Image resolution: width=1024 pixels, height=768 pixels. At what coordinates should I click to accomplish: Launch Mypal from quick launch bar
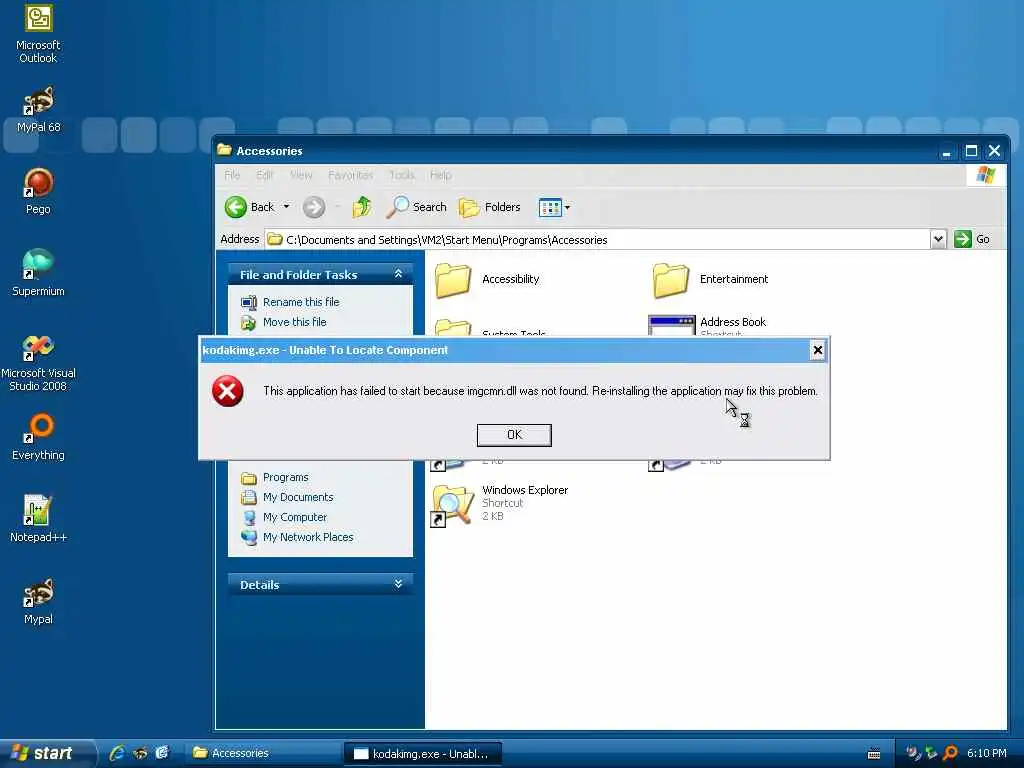click(x=140, y=753)
